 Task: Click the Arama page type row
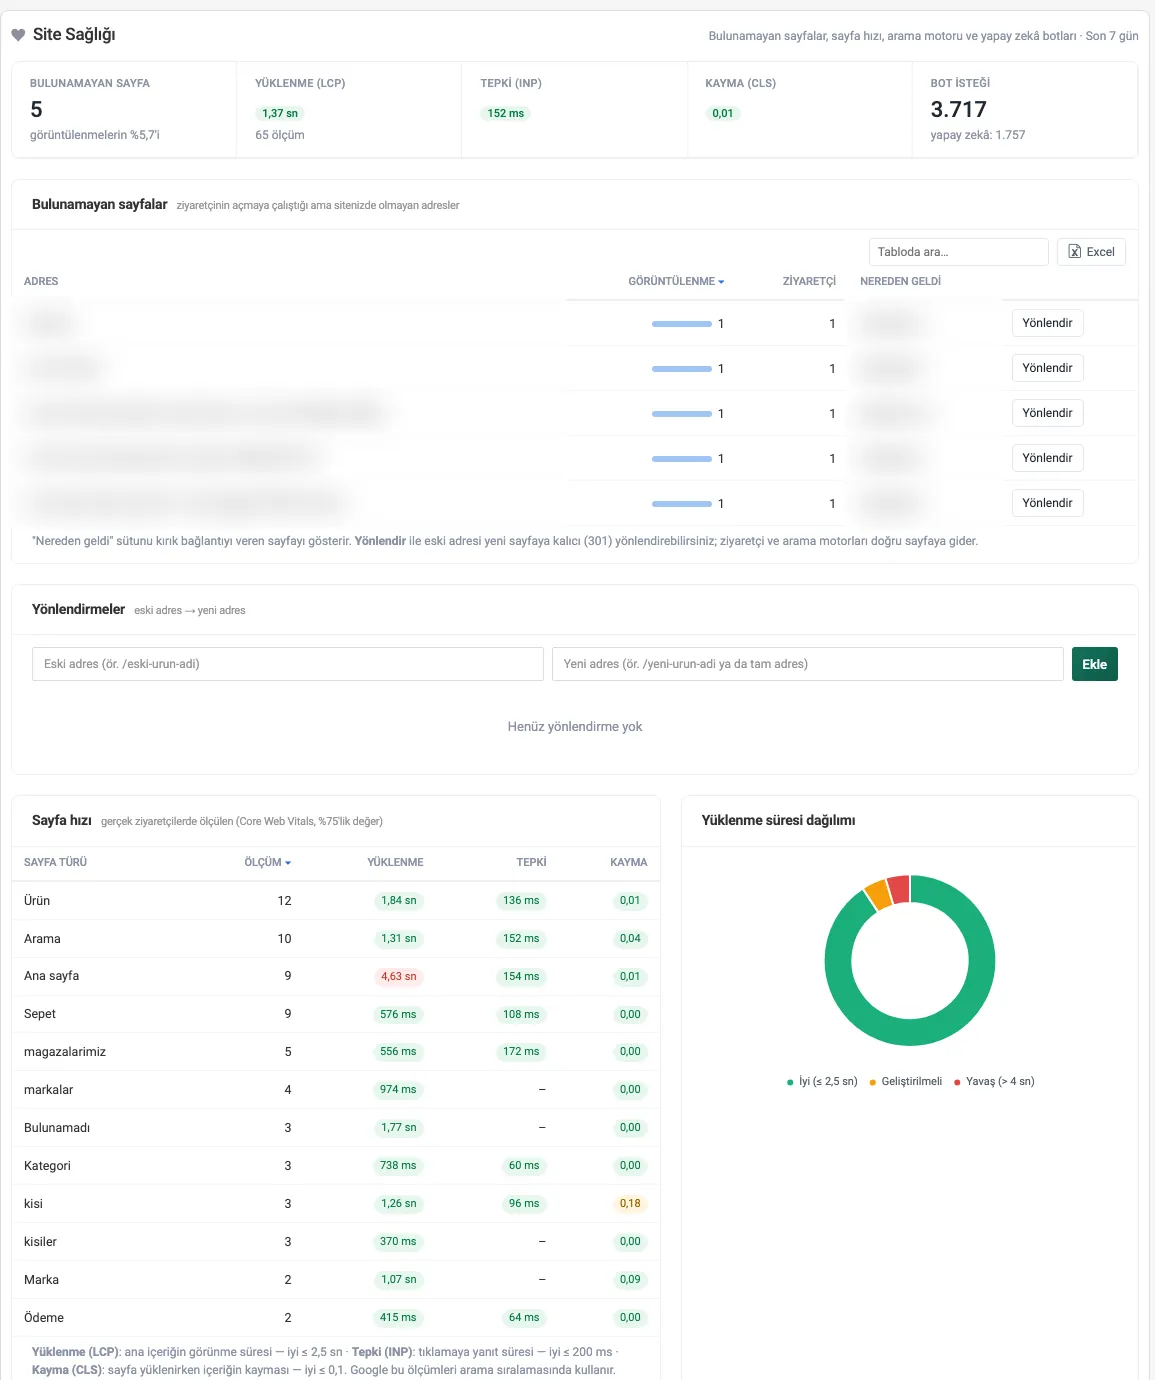[x=336, y=939]
